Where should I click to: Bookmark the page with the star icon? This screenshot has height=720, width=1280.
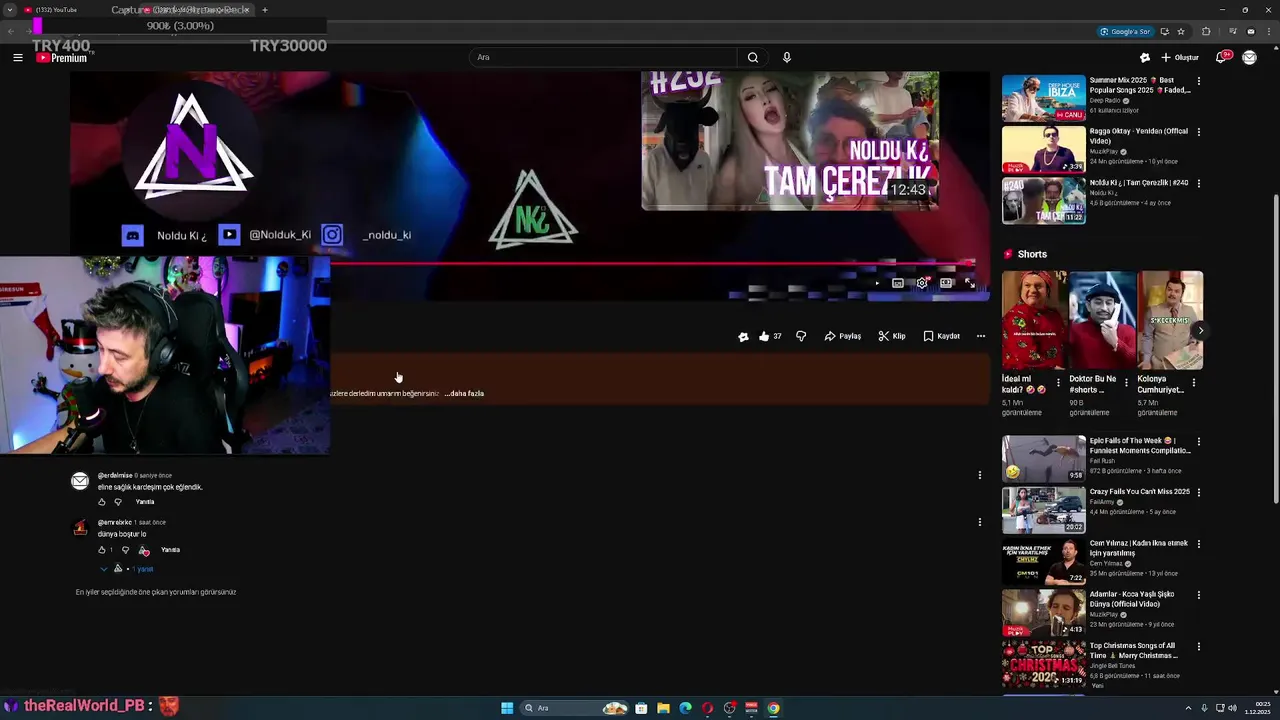tap(1181, 32)
